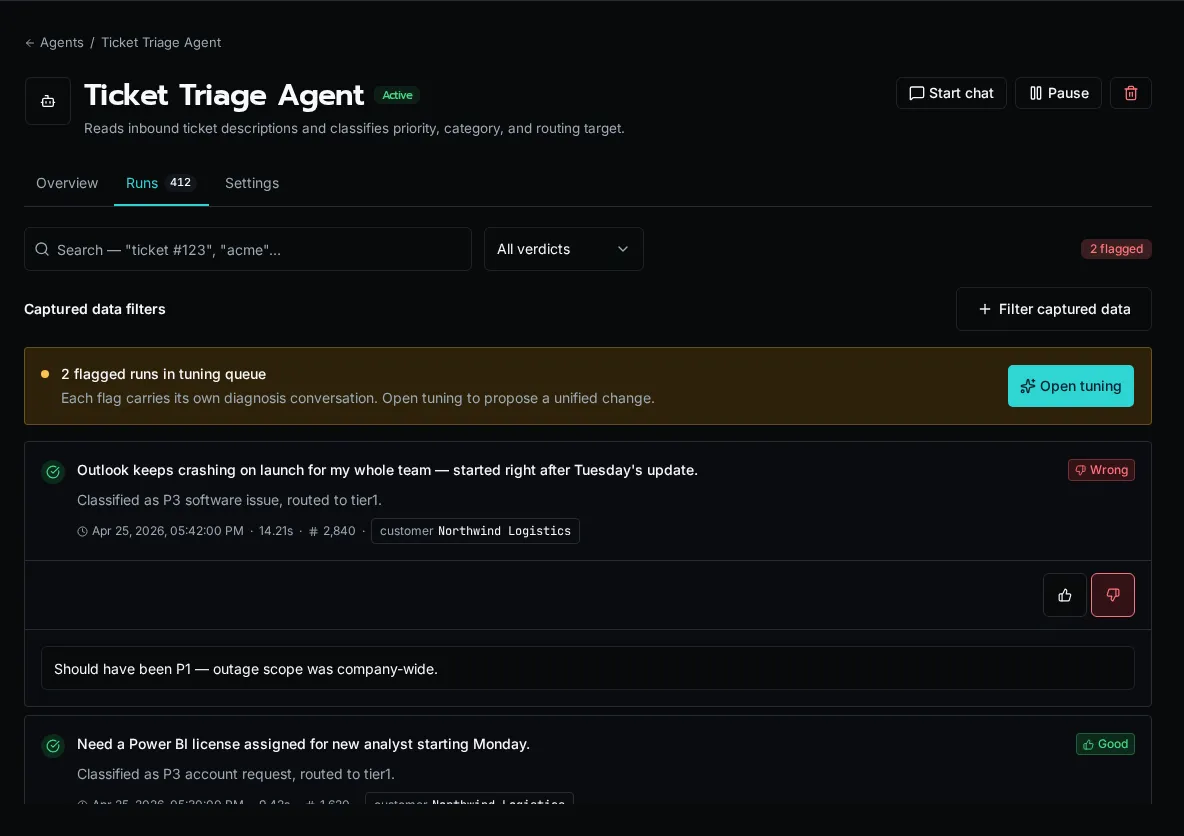Open tuning for flagged runs
This screenshot has height=836, width=1184.
tap(1070, 386)
